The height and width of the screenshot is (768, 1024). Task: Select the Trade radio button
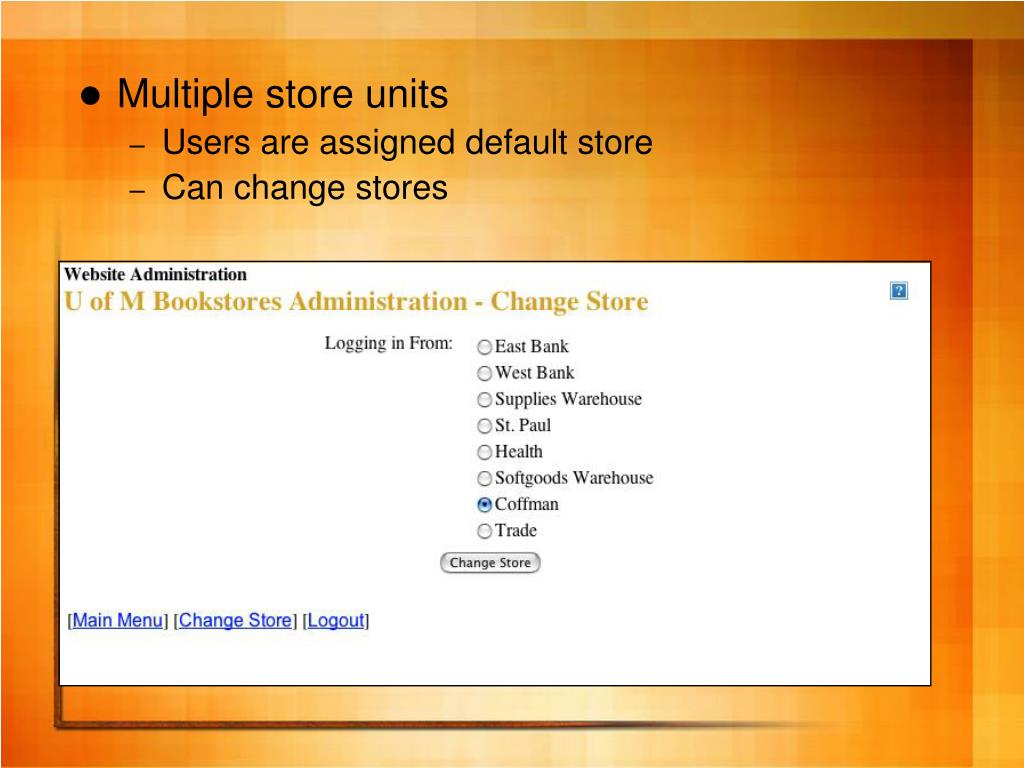[484, 531]
